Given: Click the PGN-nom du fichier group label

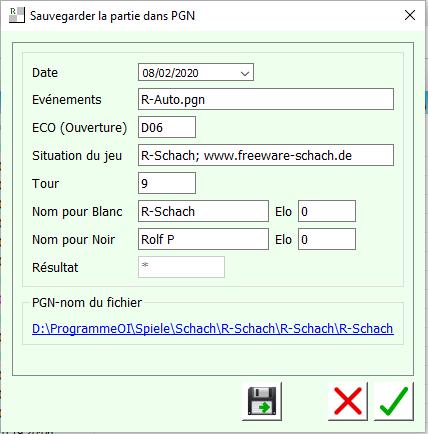Looking at the screenshot, I should pos(87,303).
